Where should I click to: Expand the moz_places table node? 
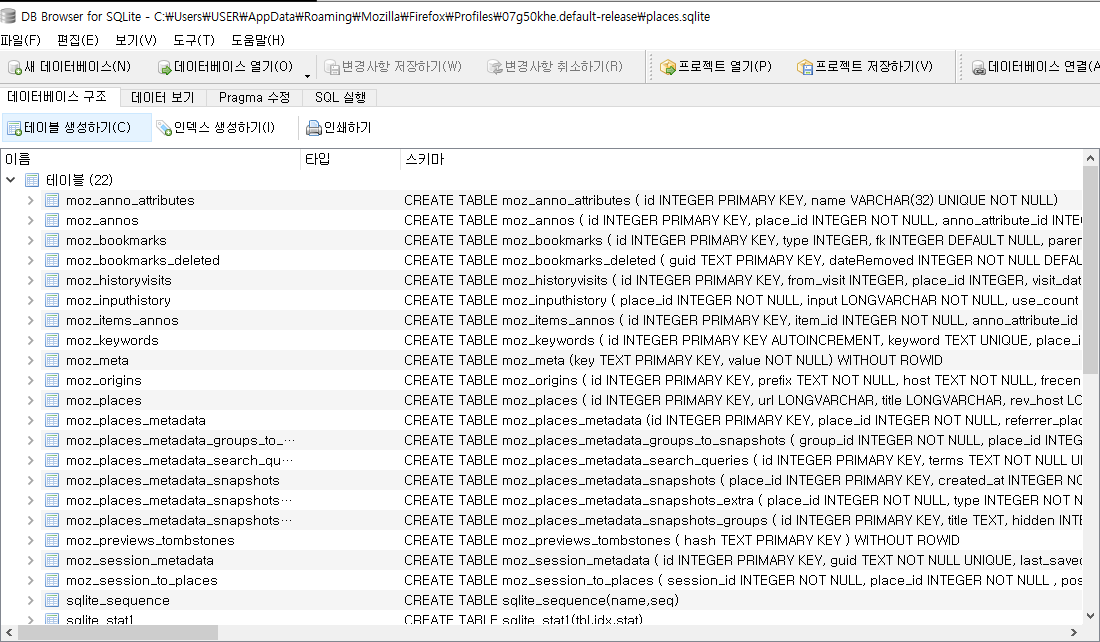(x=30, y=401)
